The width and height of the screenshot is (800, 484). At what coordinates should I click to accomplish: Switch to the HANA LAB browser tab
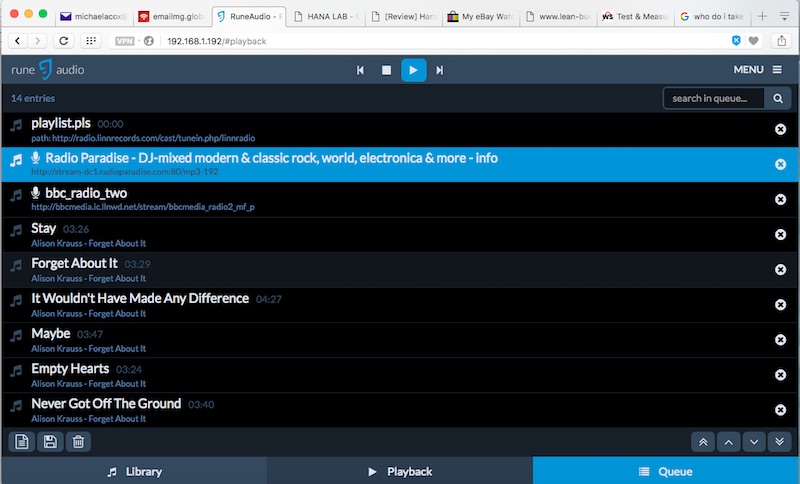coord(327,16)
